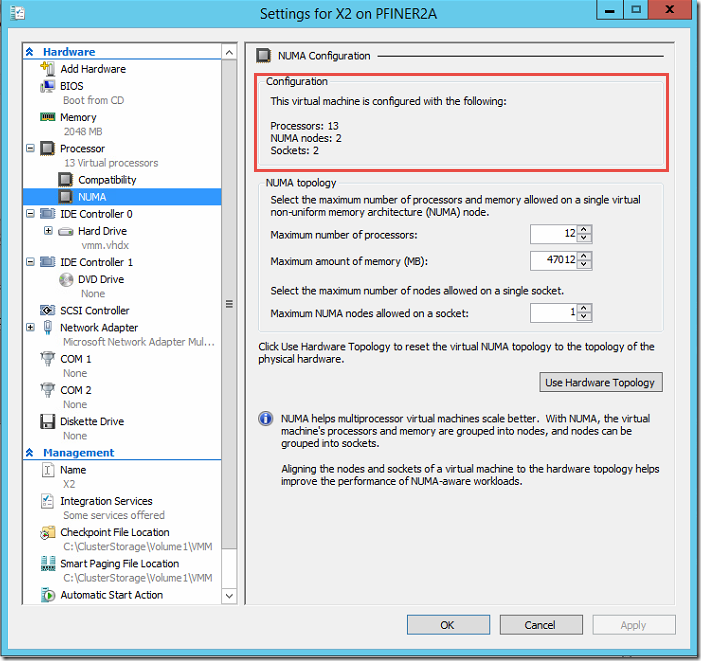Click the hardware list scroll down arrow
Image resolution: width=701 pixels, height=661 pixels.
click(229, 596)
